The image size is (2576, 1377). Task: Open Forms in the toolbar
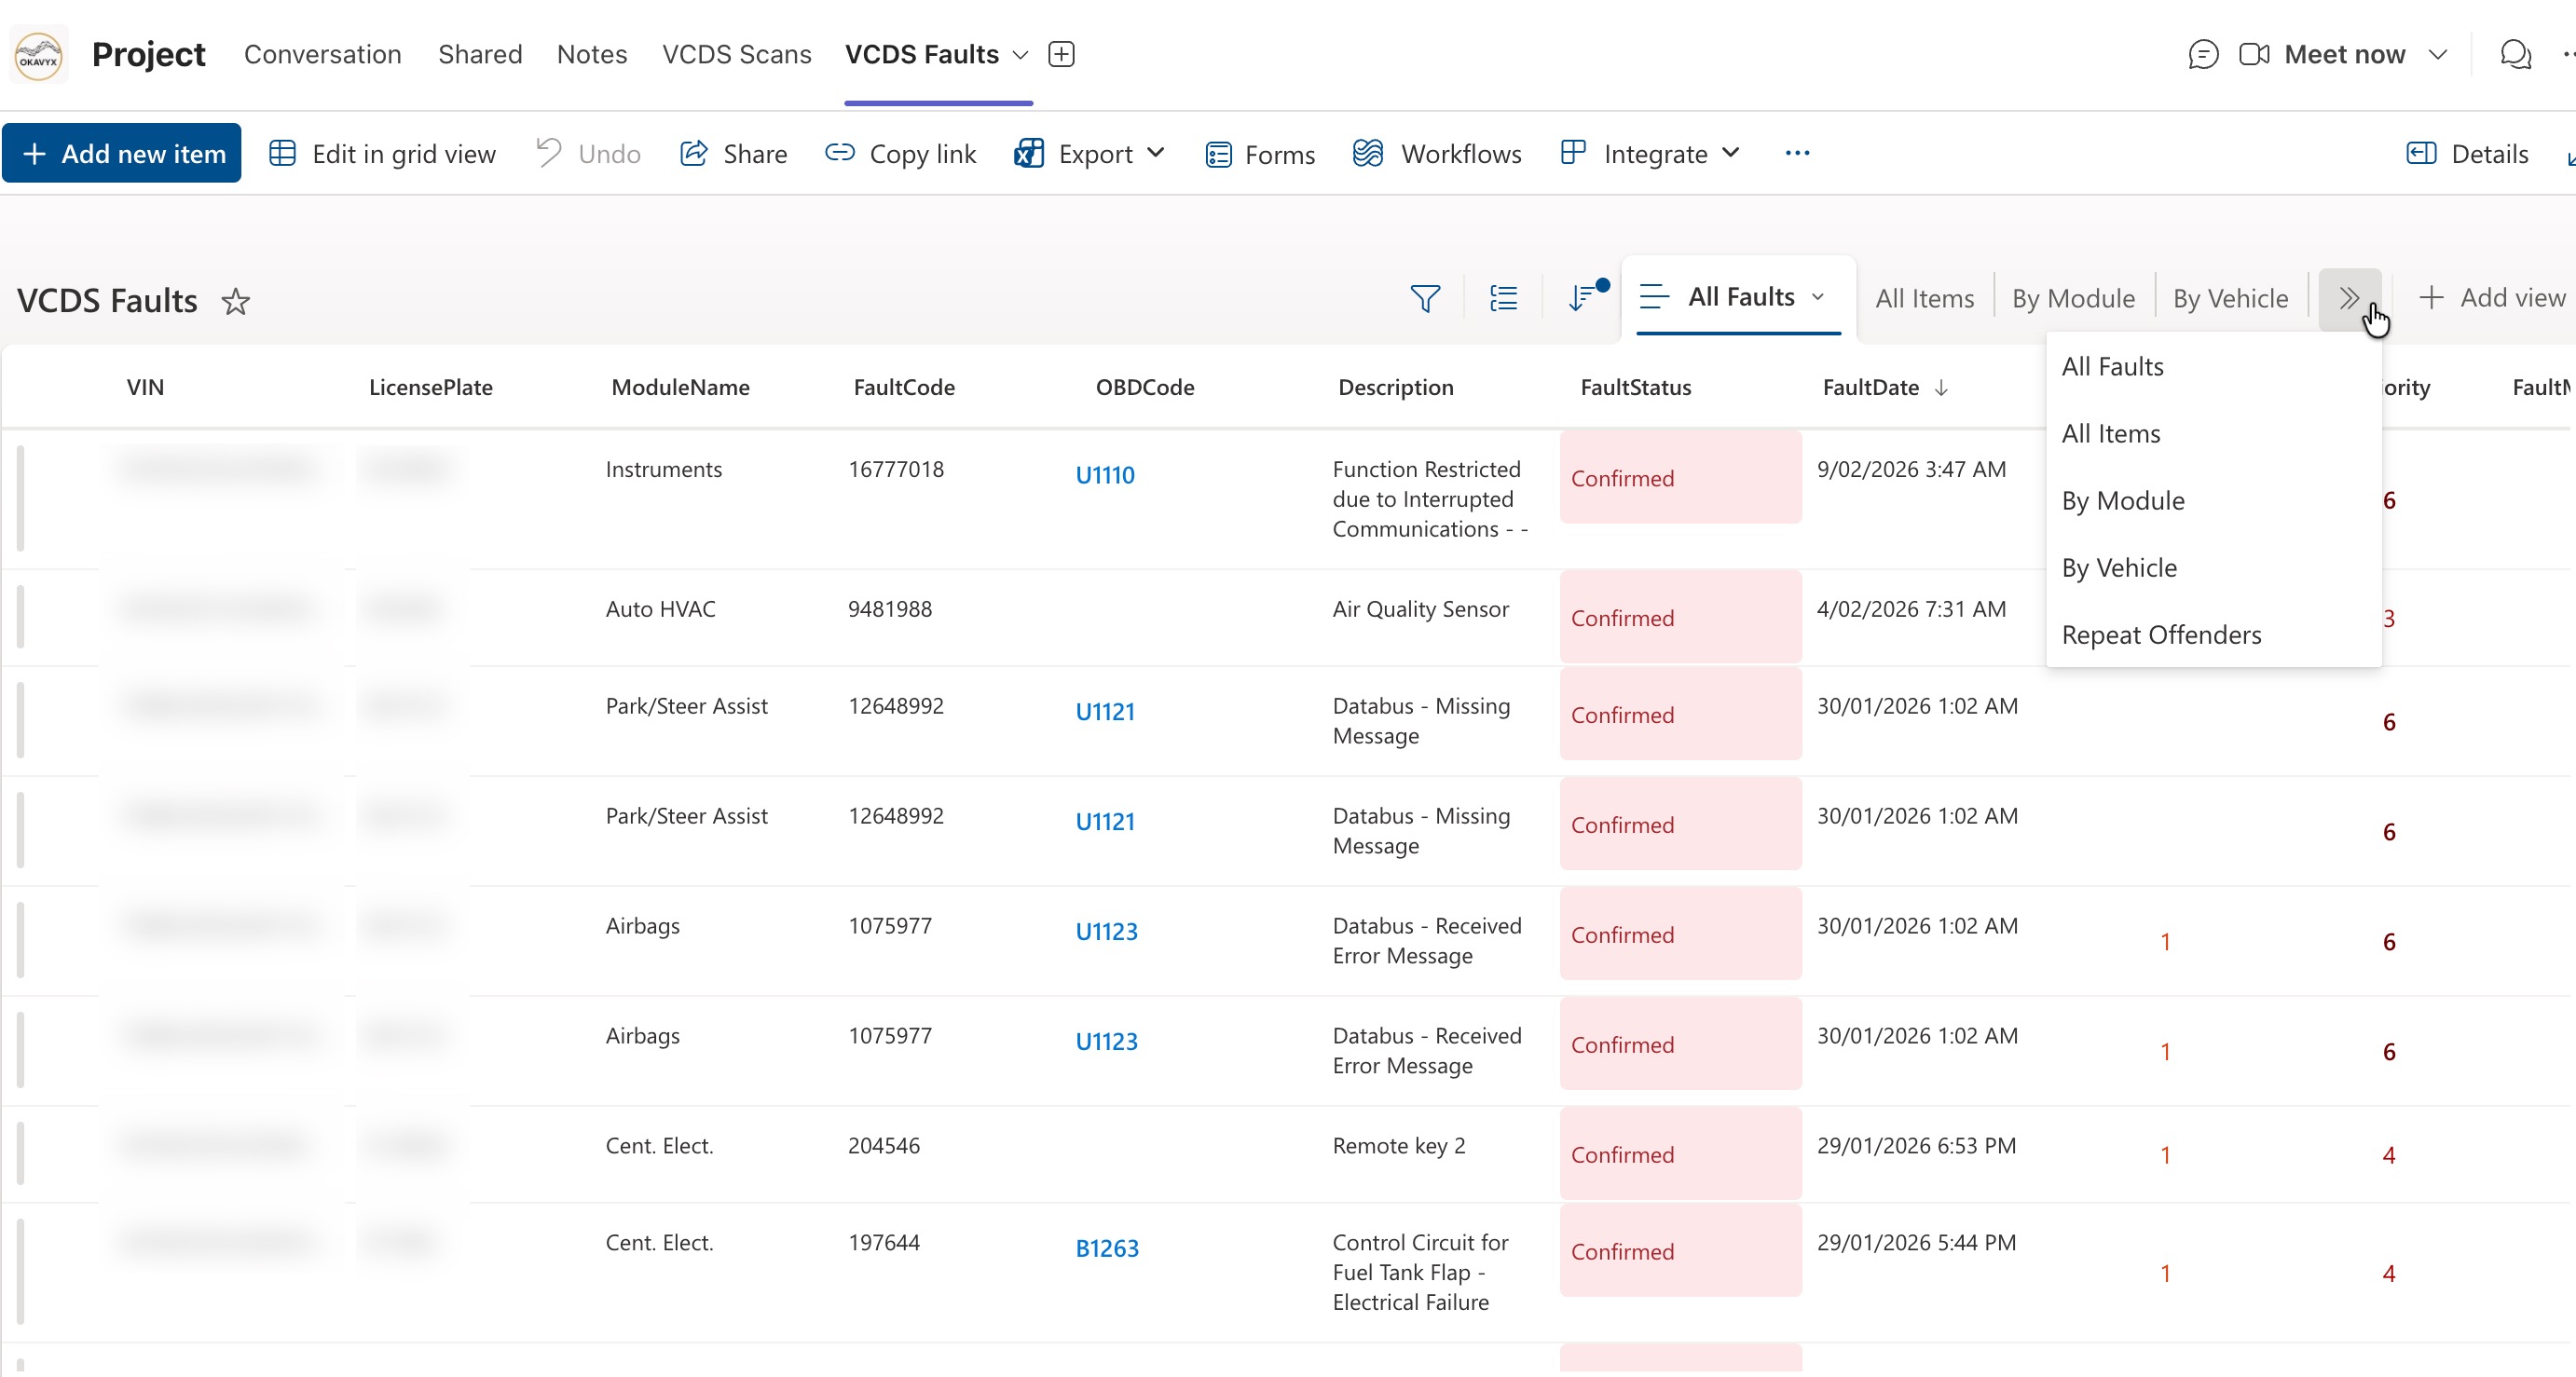click(x=1260, y=154)
